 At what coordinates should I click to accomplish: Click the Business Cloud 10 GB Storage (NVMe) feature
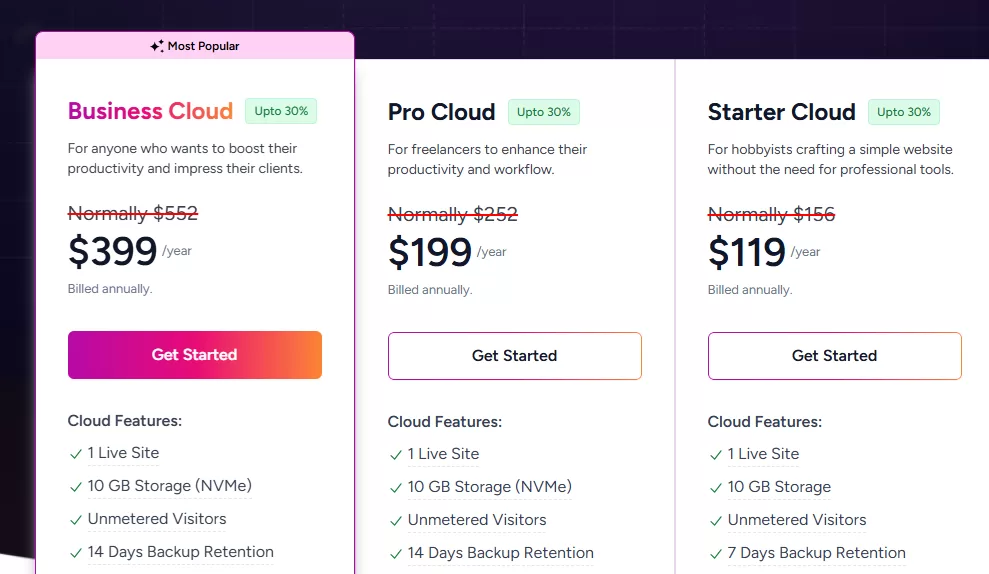pyautogui.click(x=169, y=486)
